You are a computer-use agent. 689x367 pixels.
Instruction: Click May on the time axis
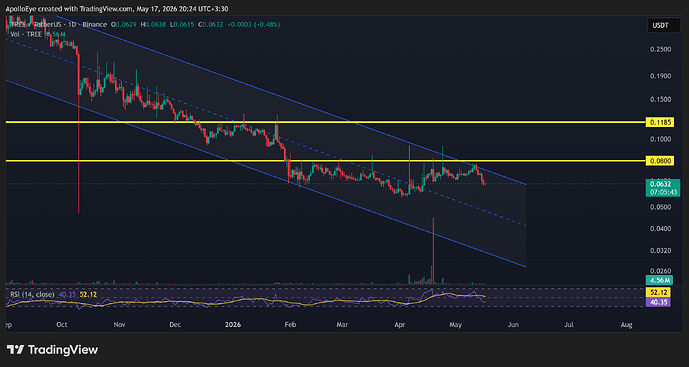pos(456,325)
